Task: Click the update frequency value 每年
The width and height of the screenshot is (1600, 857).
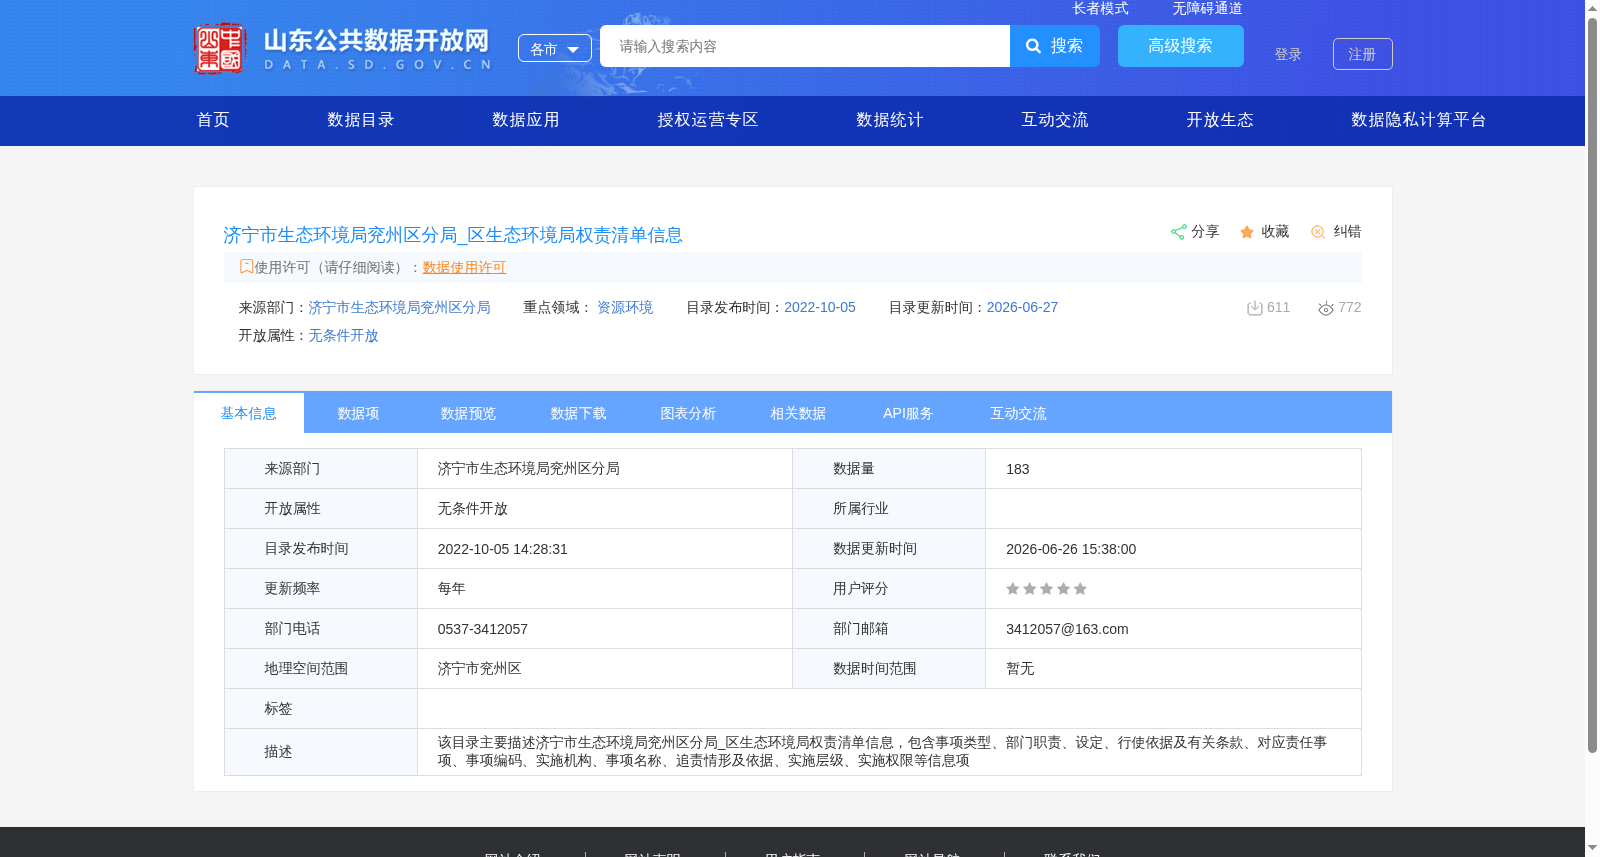Action: 452,589
